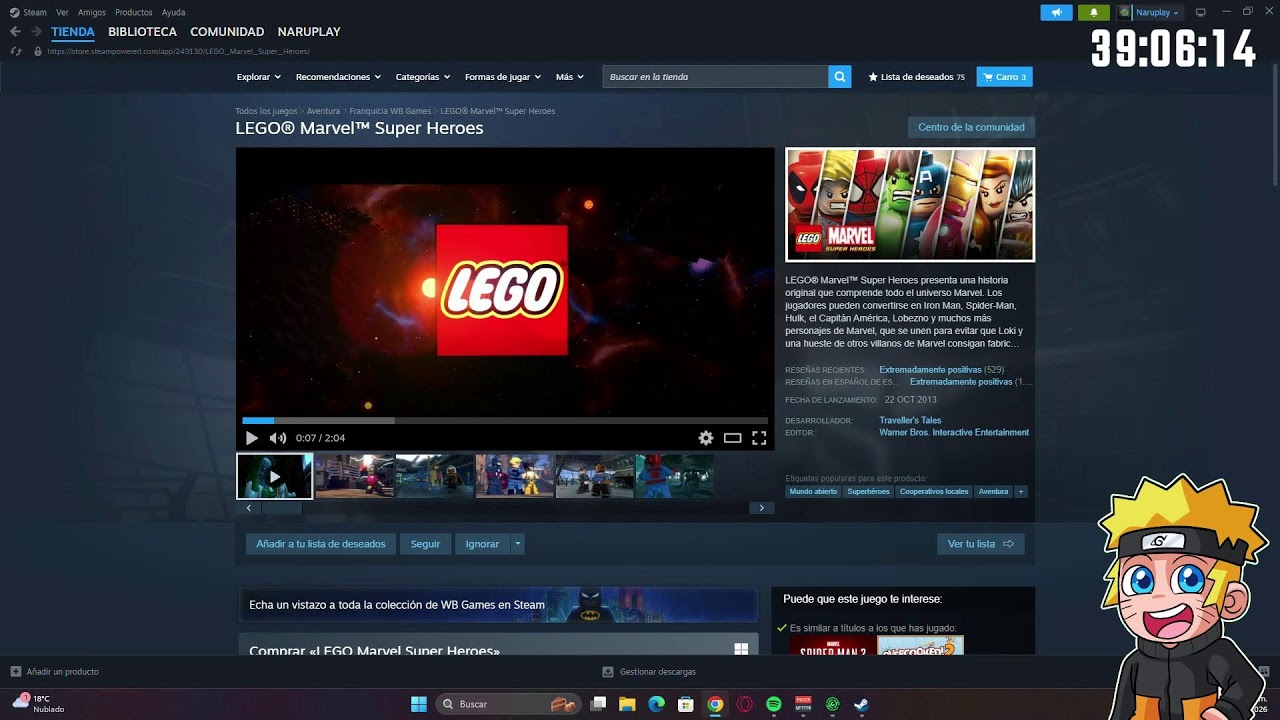
Task: Open Steam from the taskbar
Action: [x=861, y=704]
